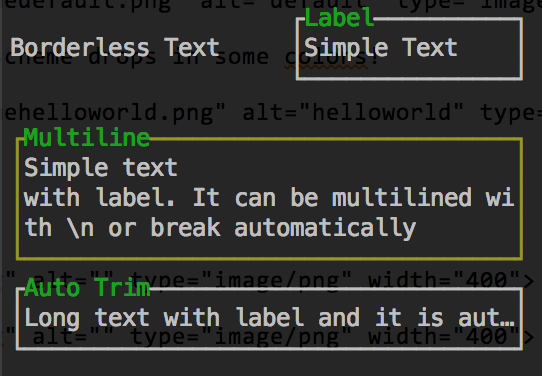542x376 pixels.
Task: Click empty space below text in Multiline box
Action: [269, 248]
